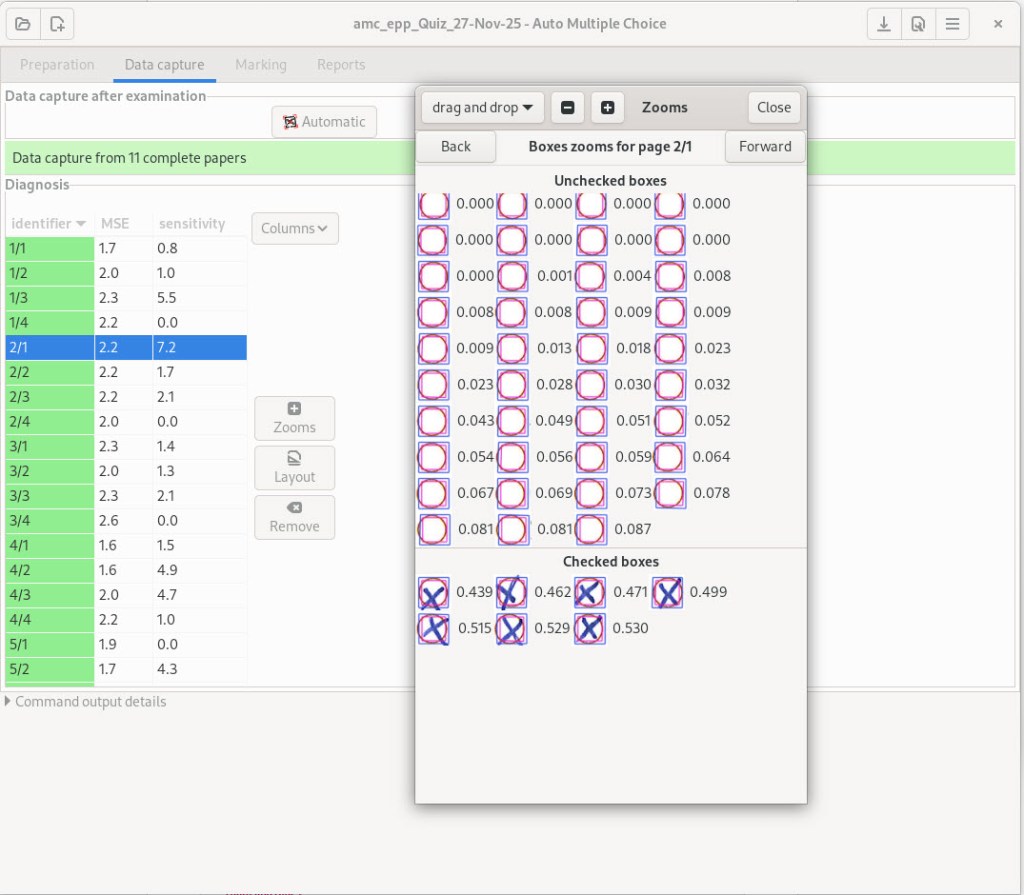Open the Reports tab
The width and height of the screenshot is (1024, 895).
click(340, 64)
